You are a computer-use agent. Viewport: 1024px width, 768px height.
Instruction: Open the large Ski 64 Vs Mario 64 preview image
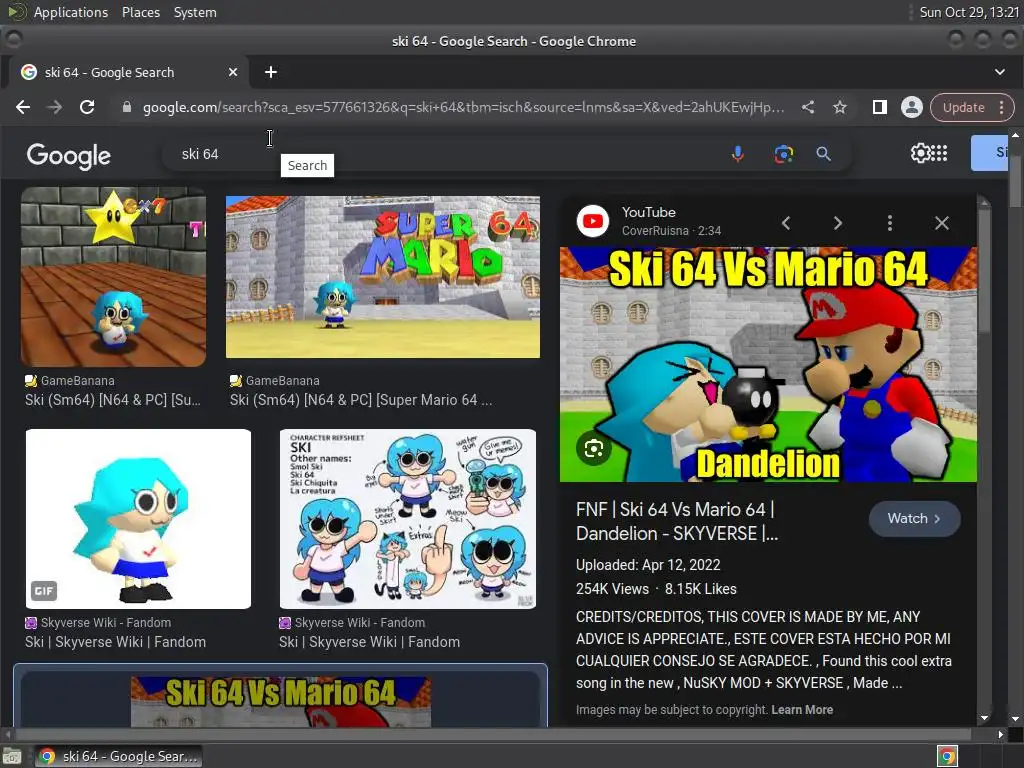(x=768, y=364)
